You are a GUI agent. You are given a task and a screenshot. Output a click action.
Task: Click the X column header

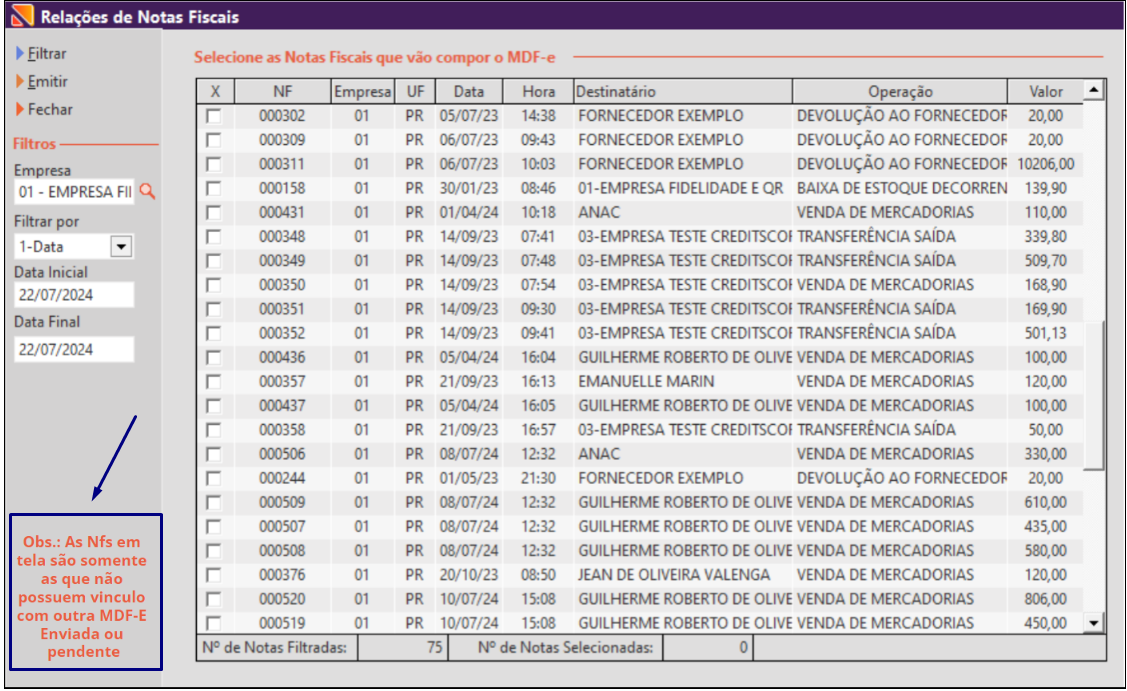(x=216, y=91)
